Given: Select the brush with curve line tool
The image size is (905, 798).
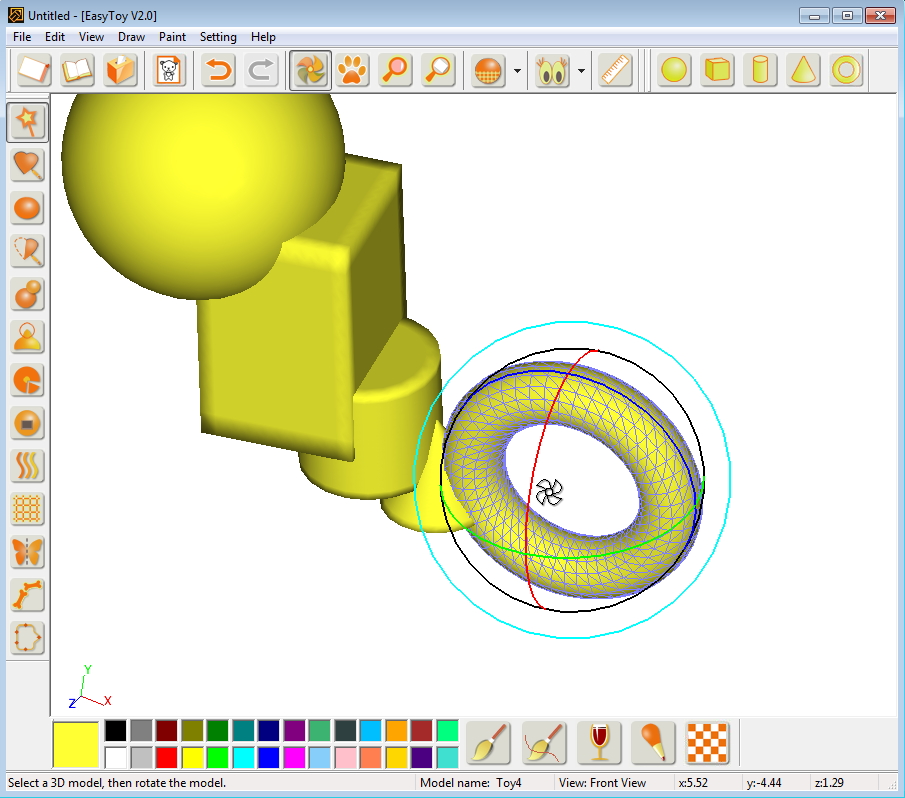Looking at the screenshot, I should 544,743.
